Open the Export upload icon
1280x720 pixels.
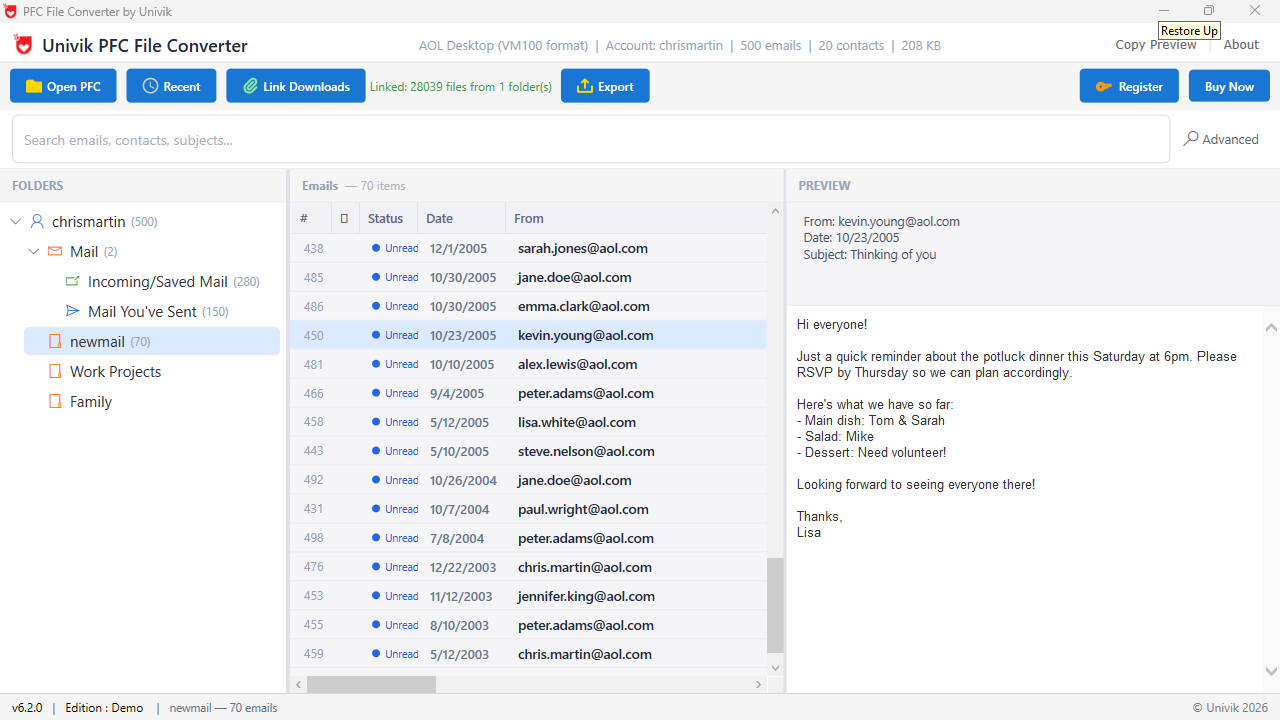(585, 86)
